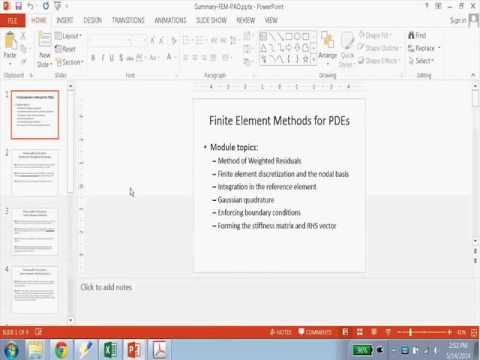The width and height of the screenshot is (480, 360).
Task: Open PowerPoint from the taskbar
Action: point(134,350)
